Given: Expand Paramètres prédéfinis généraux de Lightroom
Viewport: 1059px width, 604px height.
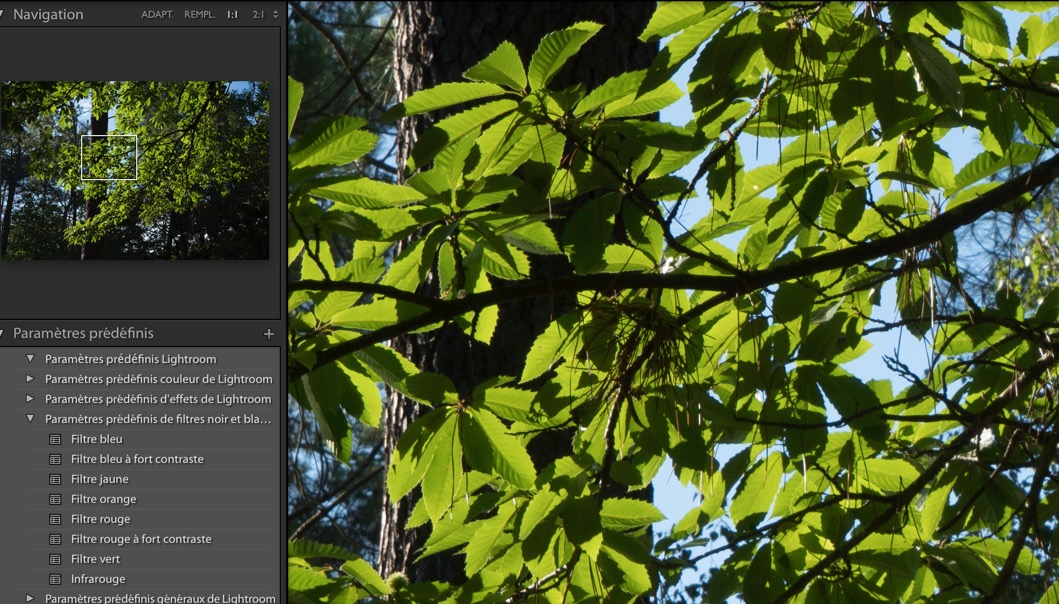Looking at the screenshot, I should pos(30,598).
